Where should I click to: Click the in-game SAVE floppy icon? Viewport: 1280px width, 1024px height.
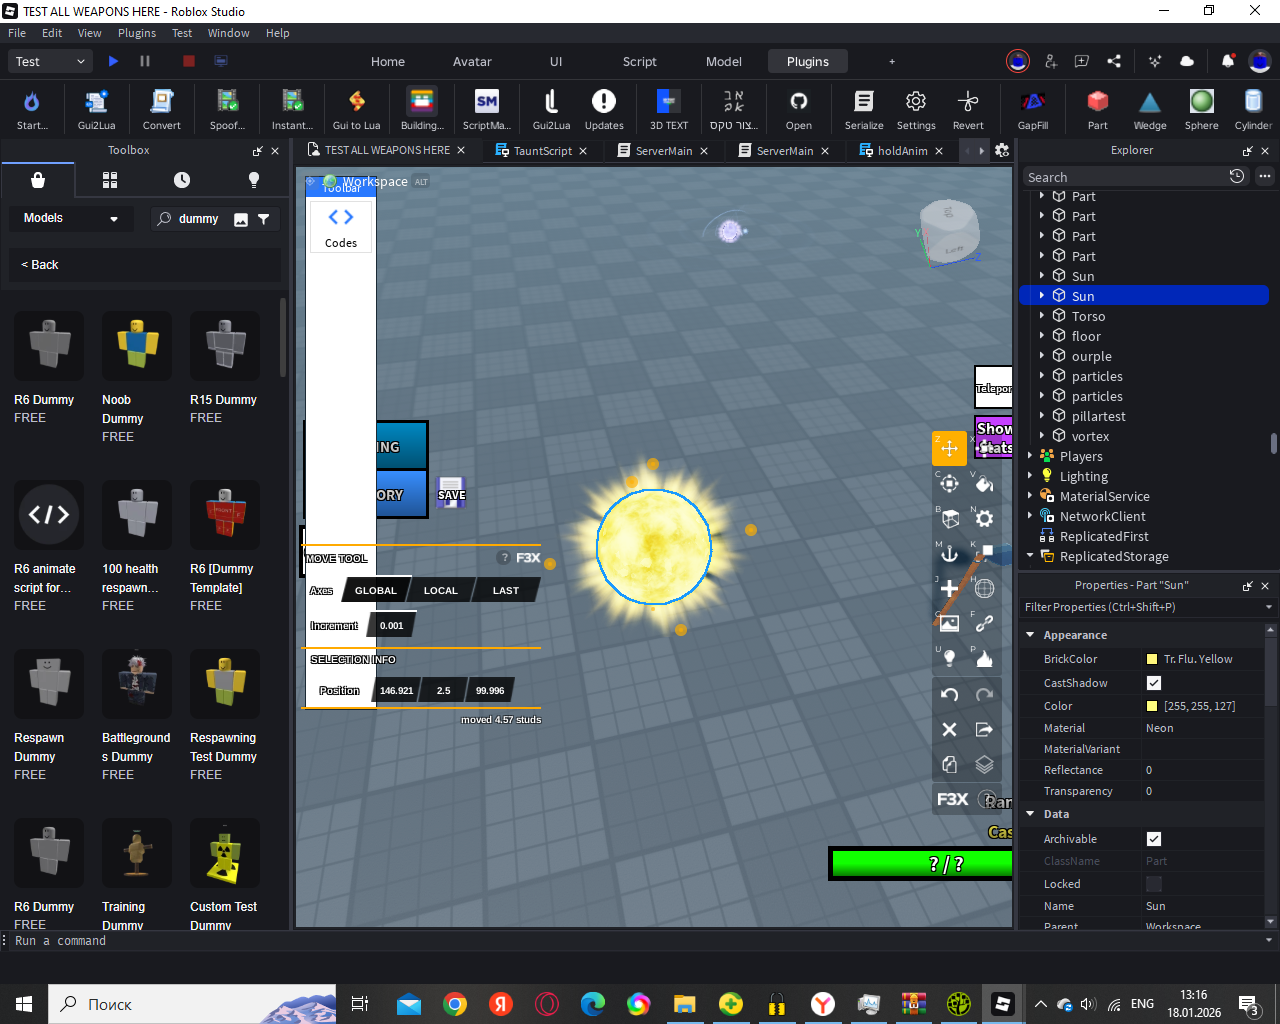[451, 491]
